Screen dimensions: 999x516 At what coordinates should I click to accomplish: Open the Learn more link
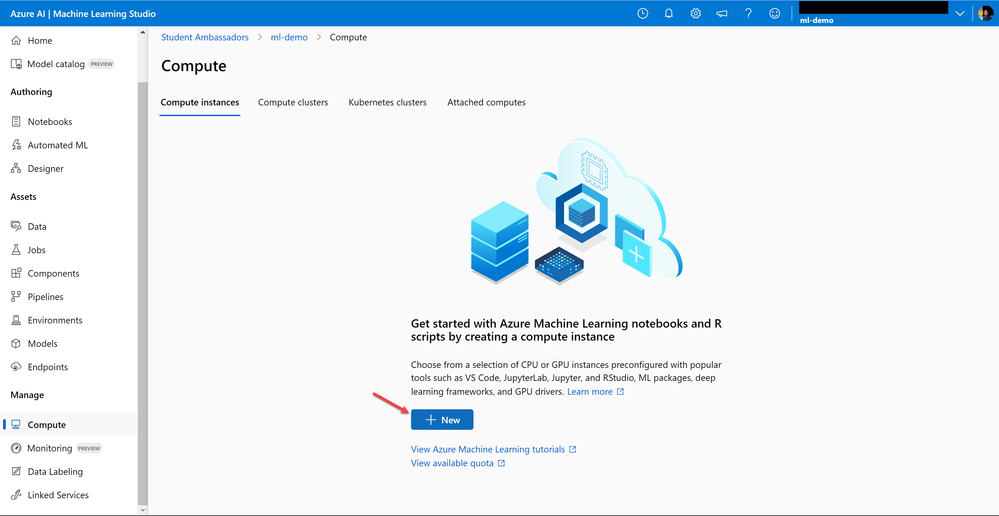pyautogui.click(x=596, y=392)
